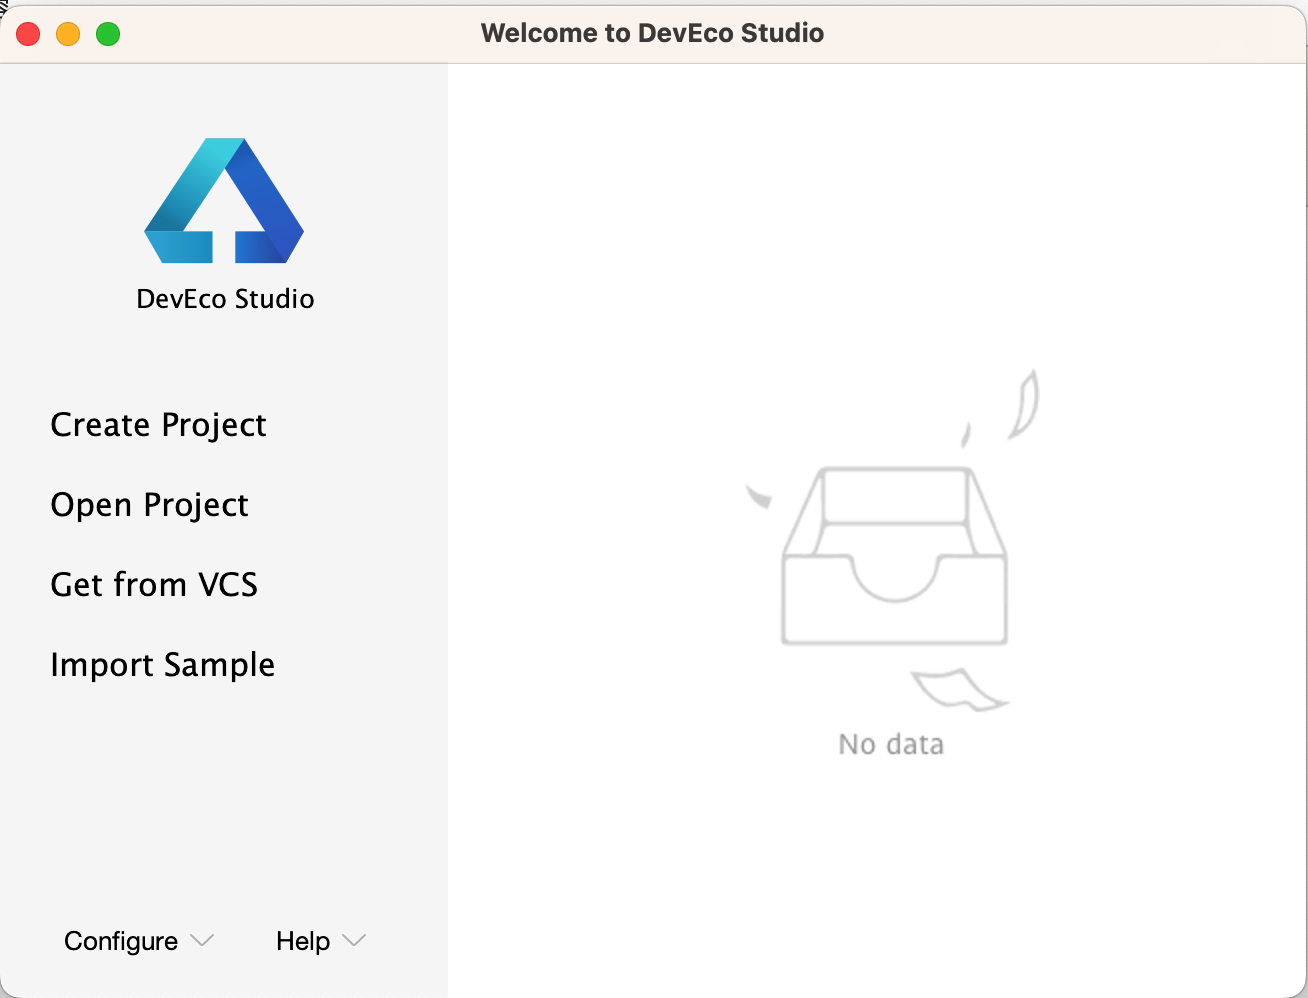Click the empty inbox No data illustration
Viewport: 1308px width, 998px height.
click(x=892, y=541)
